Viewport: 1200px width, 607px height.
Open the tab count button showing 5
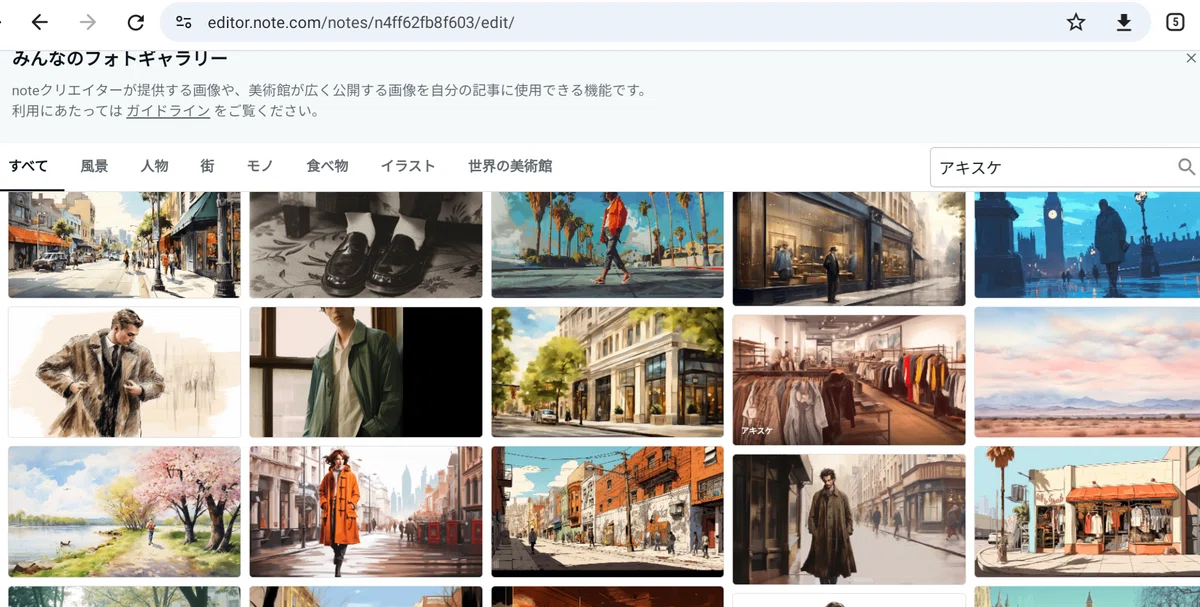pos(1176,22)
